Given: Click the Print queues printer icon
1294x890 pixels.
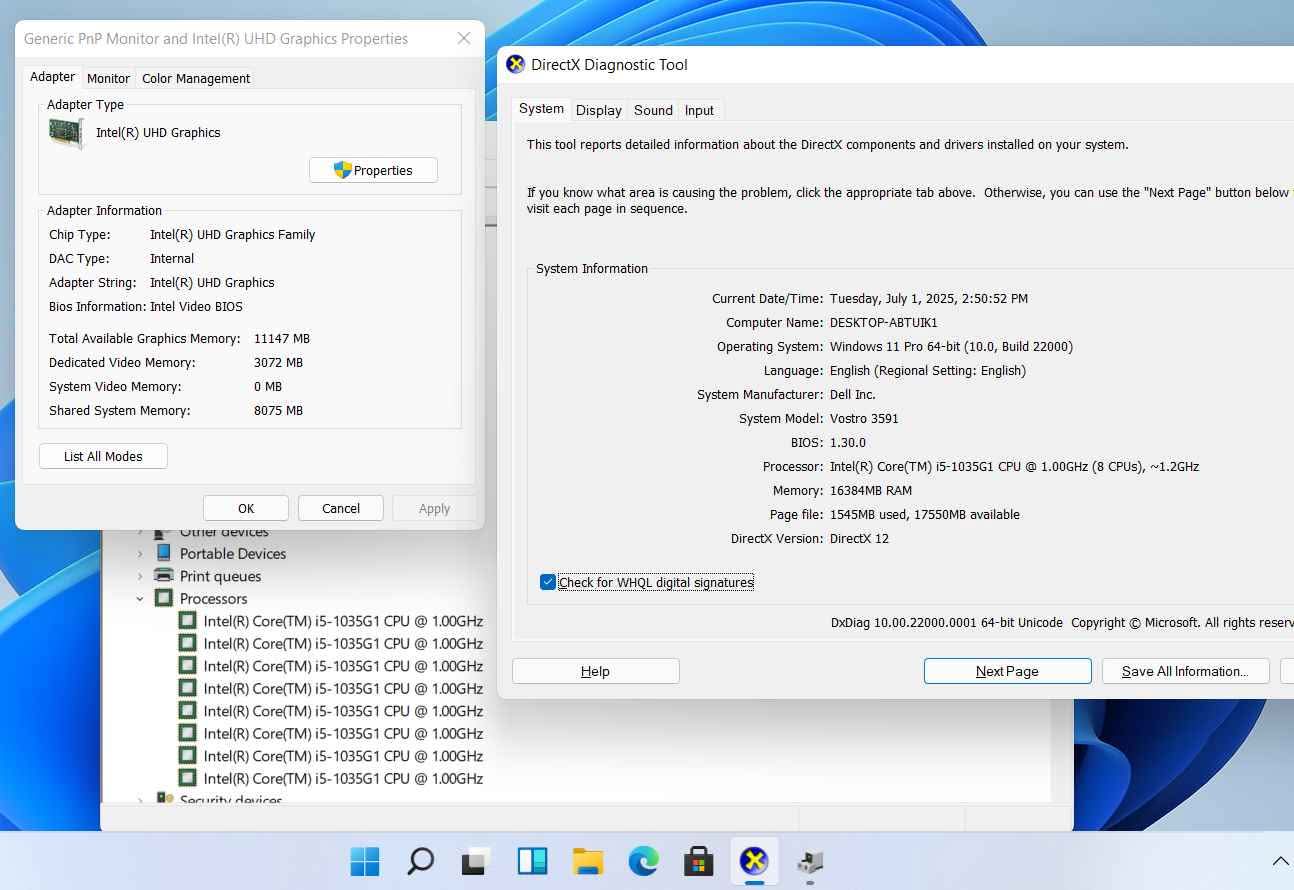Looking at the screenshot, I should [x=164, y=576].
